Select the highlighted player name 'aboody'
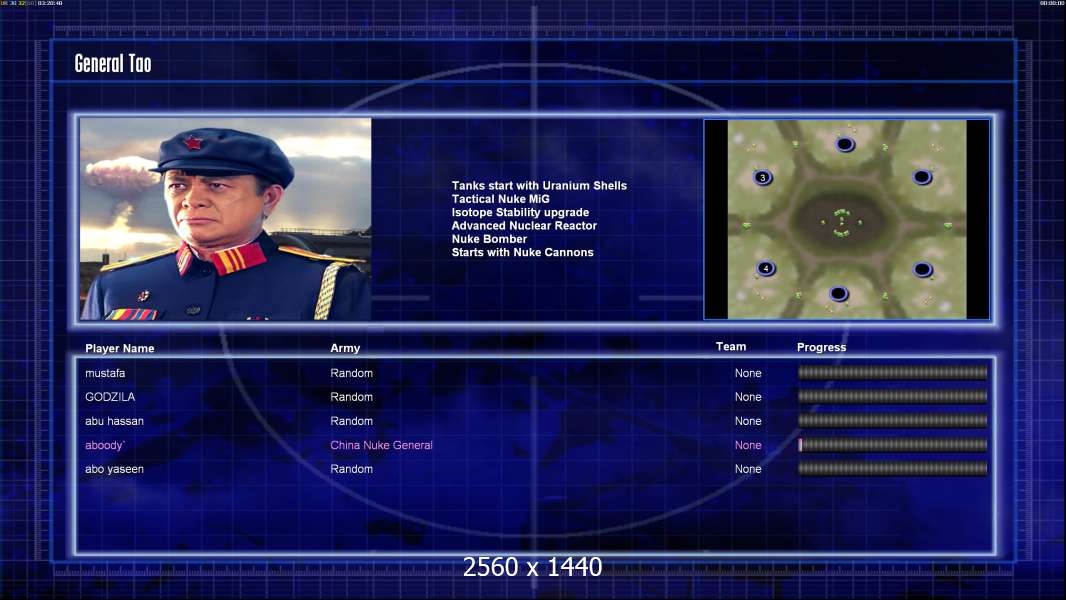 click(x=105, y=445)
